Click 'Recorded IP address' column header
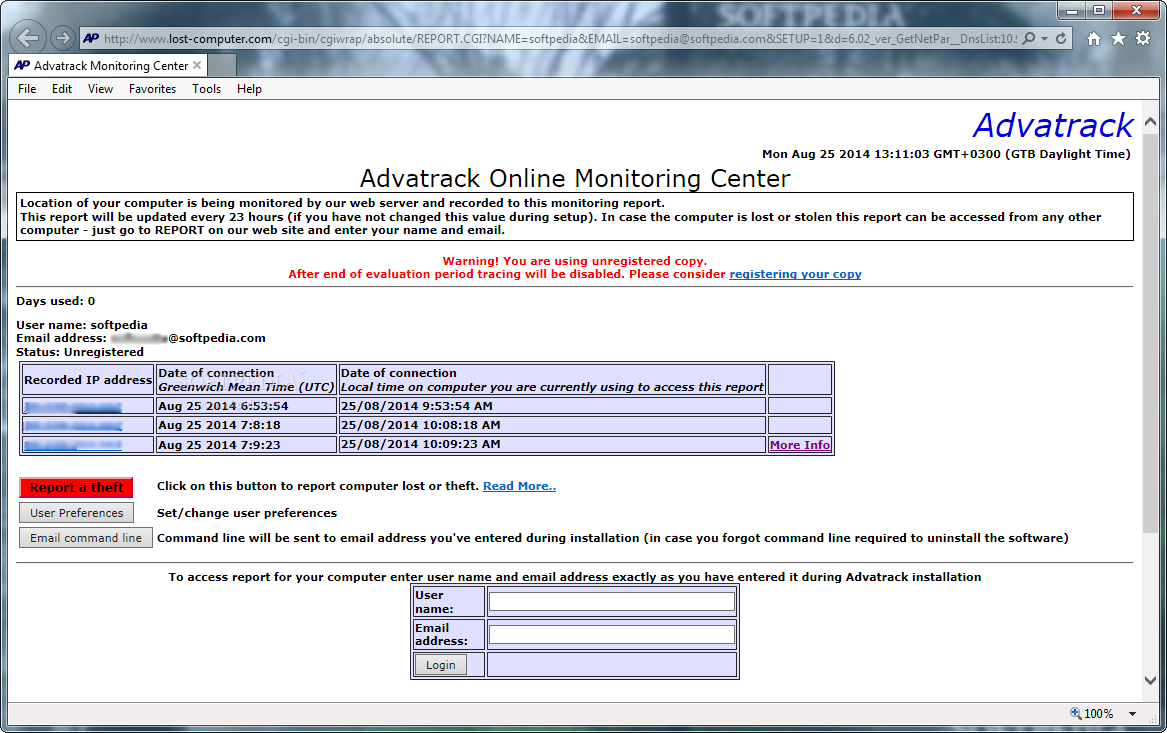 88,380
